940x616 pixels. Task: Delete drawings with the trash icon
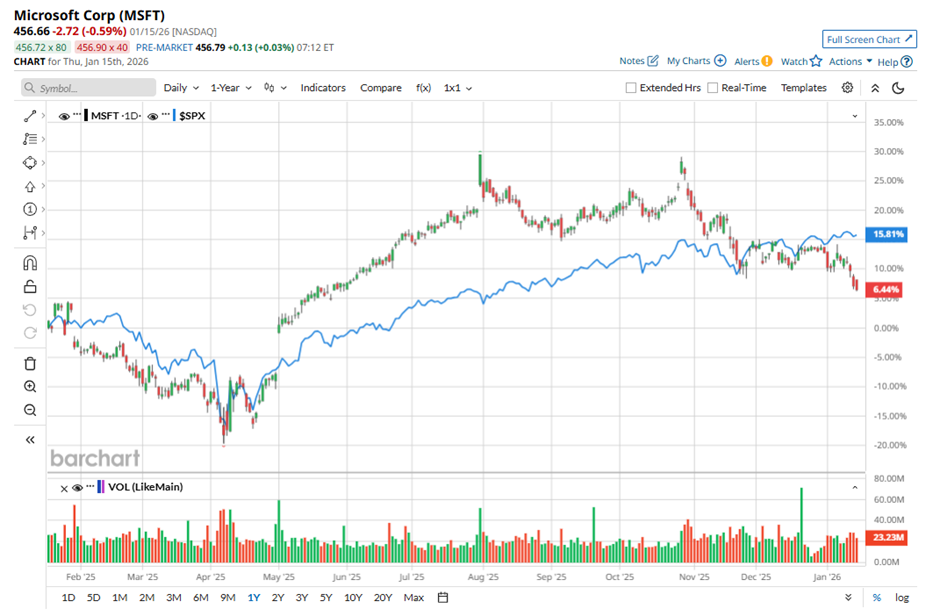click(x=30, y=364)
